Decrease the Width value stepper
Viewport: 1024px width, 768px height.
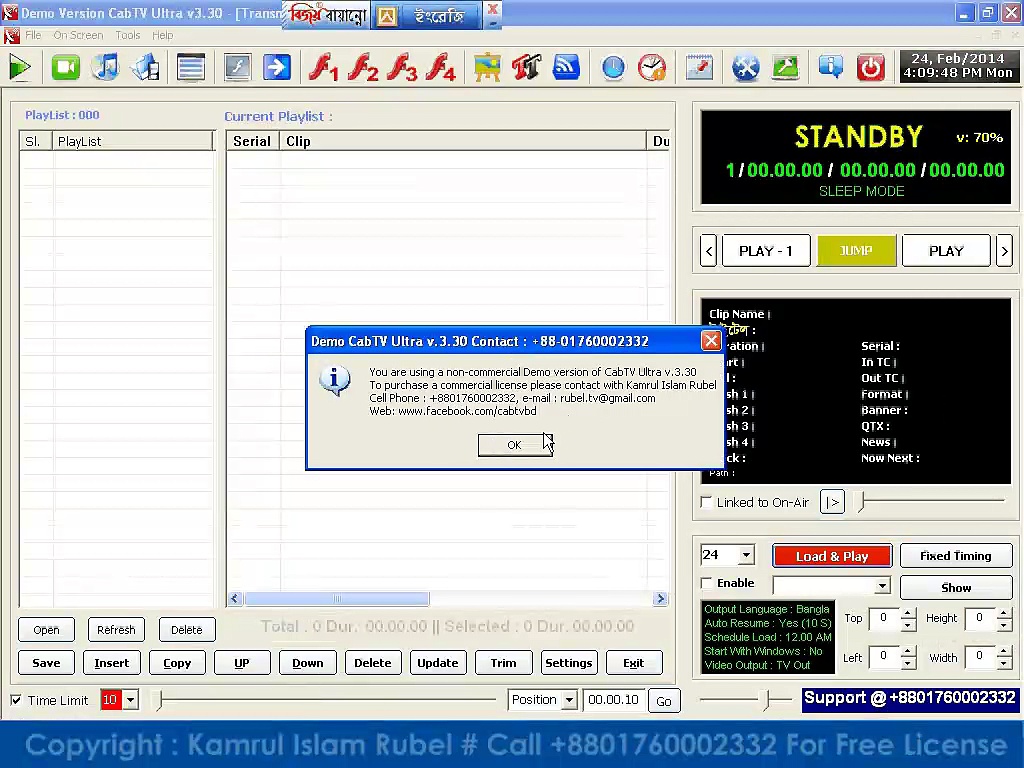pos(1004,664)
